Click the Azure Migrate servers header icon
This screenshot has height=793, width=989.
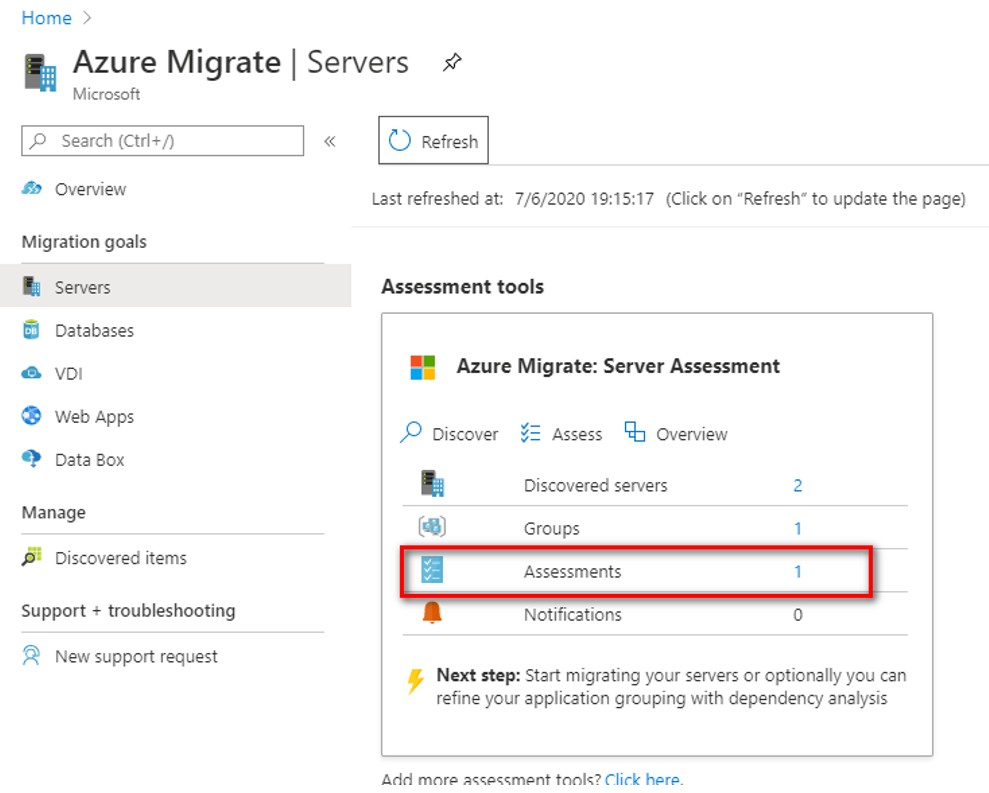tap(40, 73)
